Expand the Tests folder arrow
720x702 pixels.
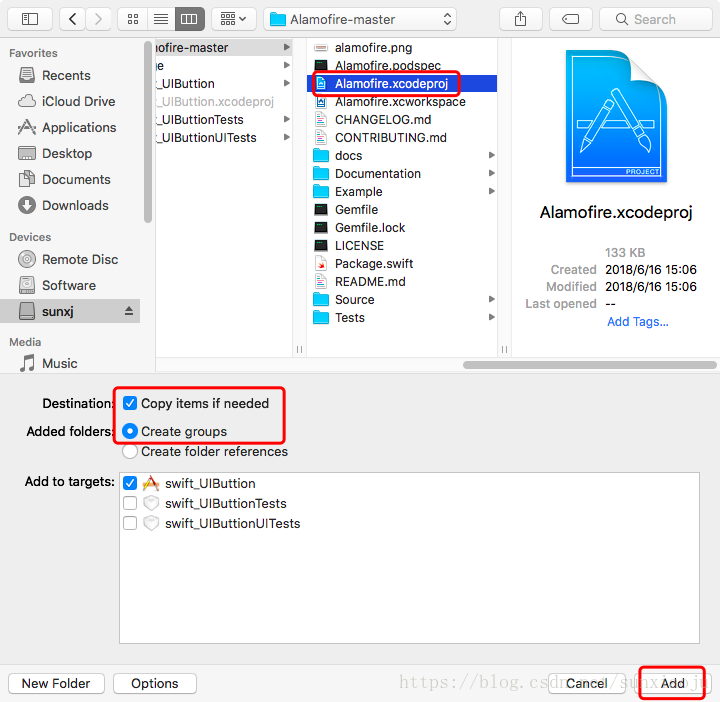tap(491, 318)
